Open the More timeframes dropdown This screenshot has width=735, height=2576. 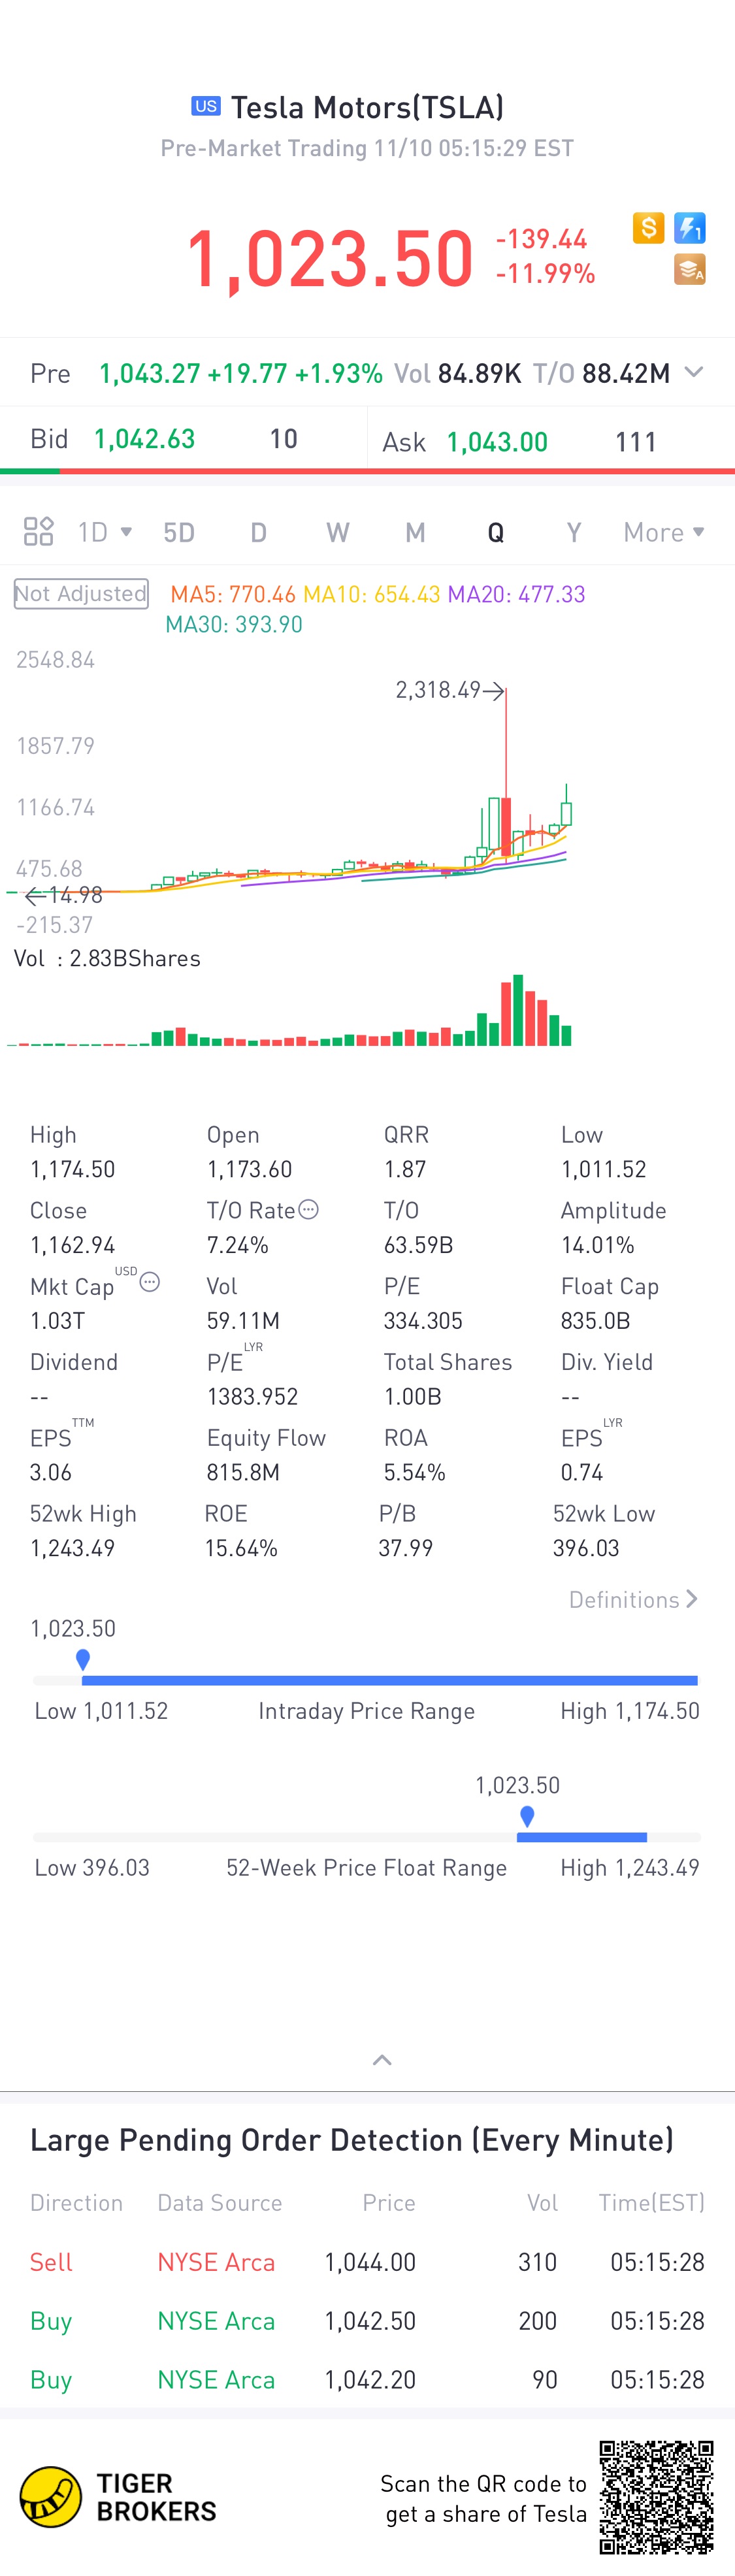point(664,531)
